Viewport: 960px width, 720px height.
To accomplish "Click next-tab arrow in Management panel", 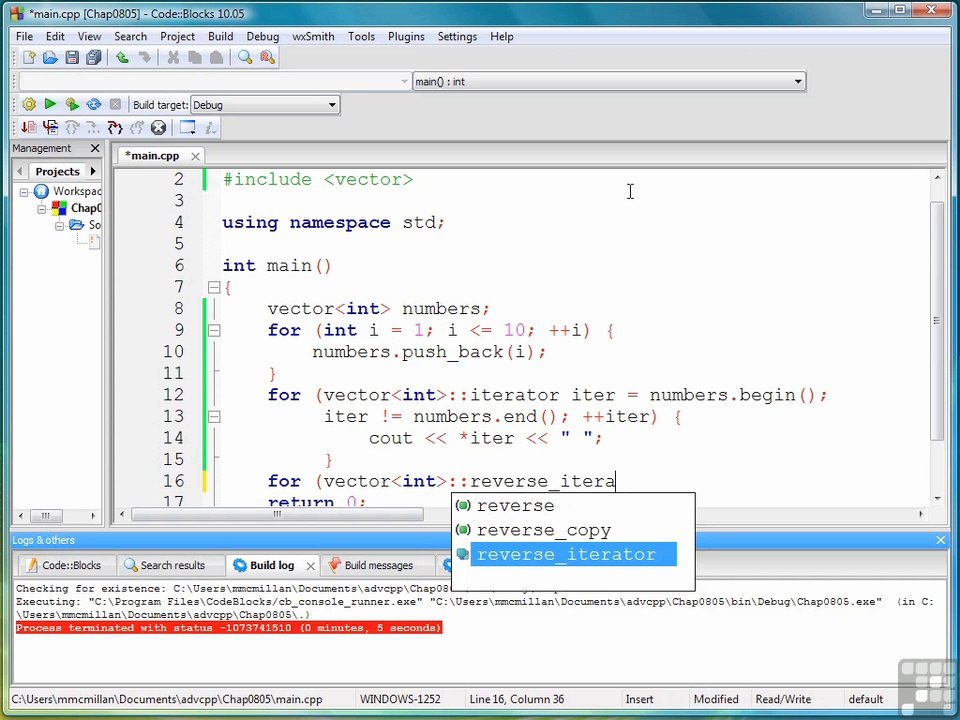I will tap(93, 171).
